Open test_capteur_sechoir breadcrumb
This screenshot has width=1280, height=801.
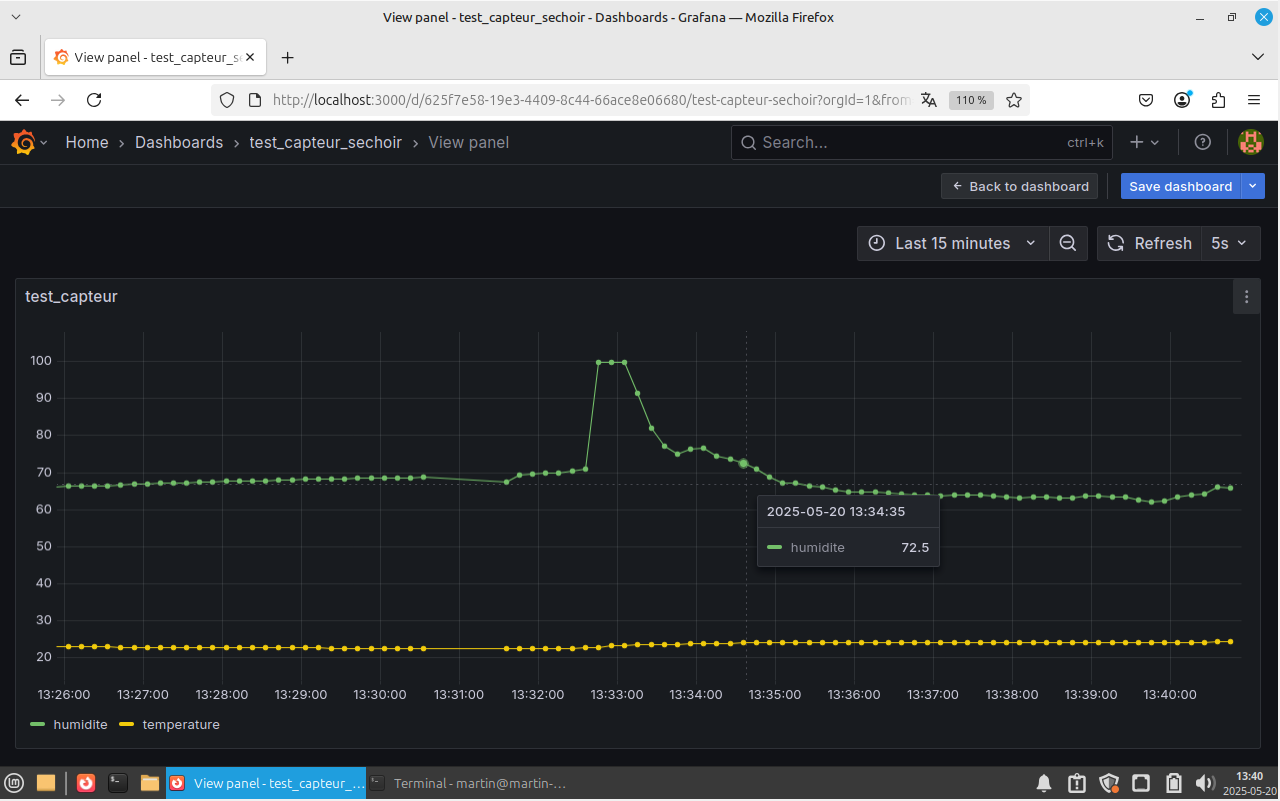click(325, 143)
